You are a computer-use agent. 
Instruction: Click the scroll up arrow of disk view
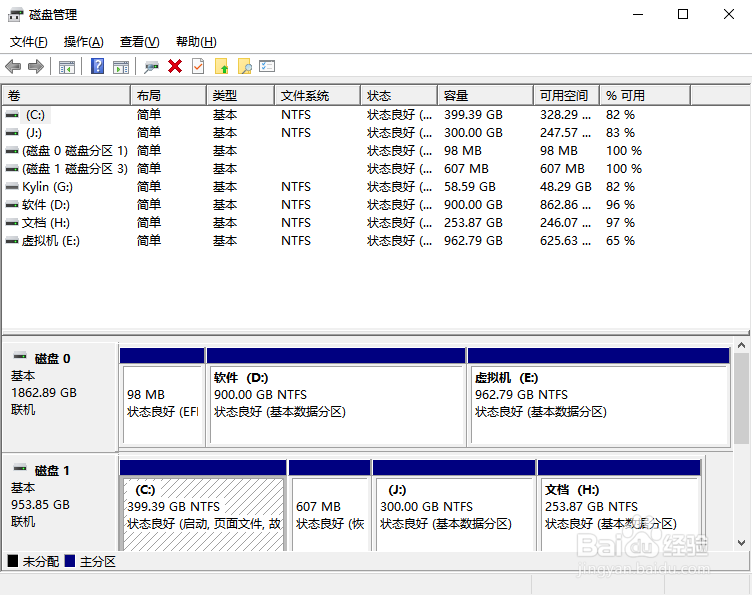[741, 345]
